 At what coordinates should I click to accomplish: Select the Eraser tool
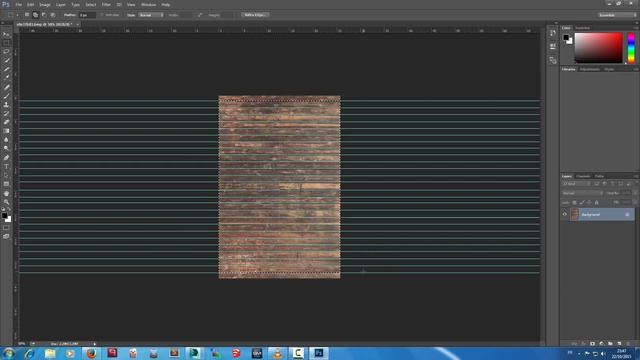(x=6, y=122)
